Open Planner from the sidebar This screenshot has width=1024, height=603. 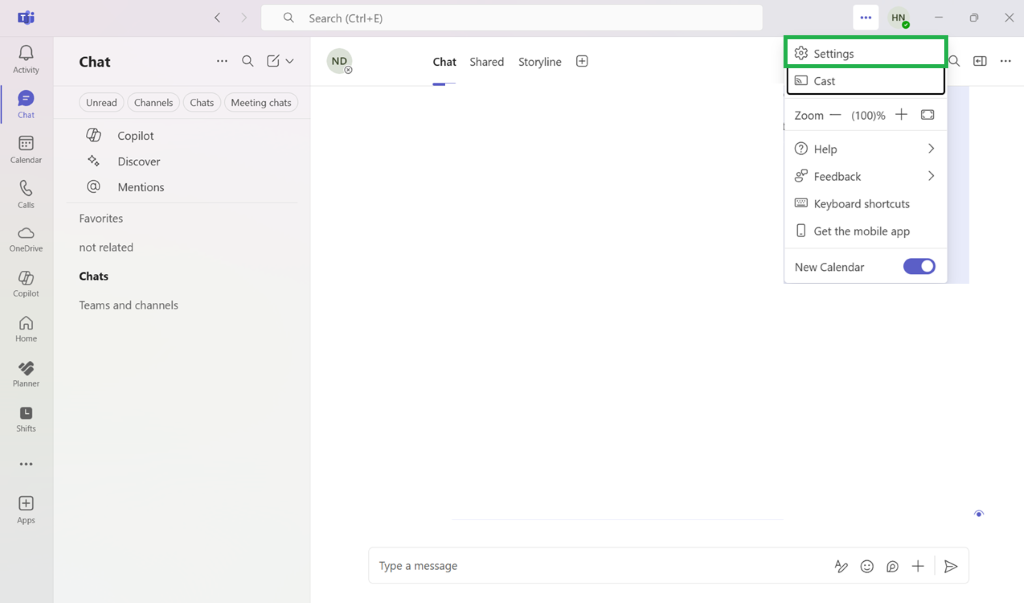tap(26, 374)
